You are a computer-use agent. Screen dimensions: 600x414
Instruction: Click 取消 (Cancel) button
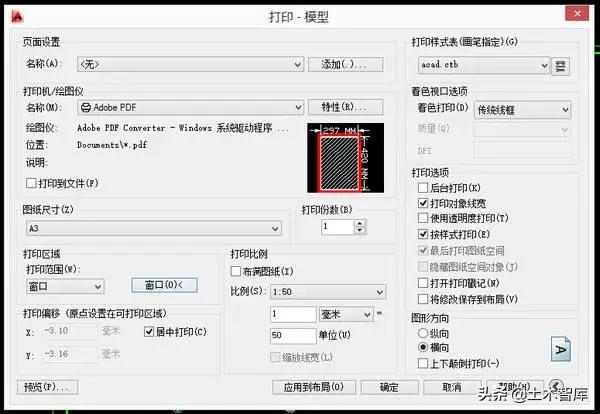452,387
